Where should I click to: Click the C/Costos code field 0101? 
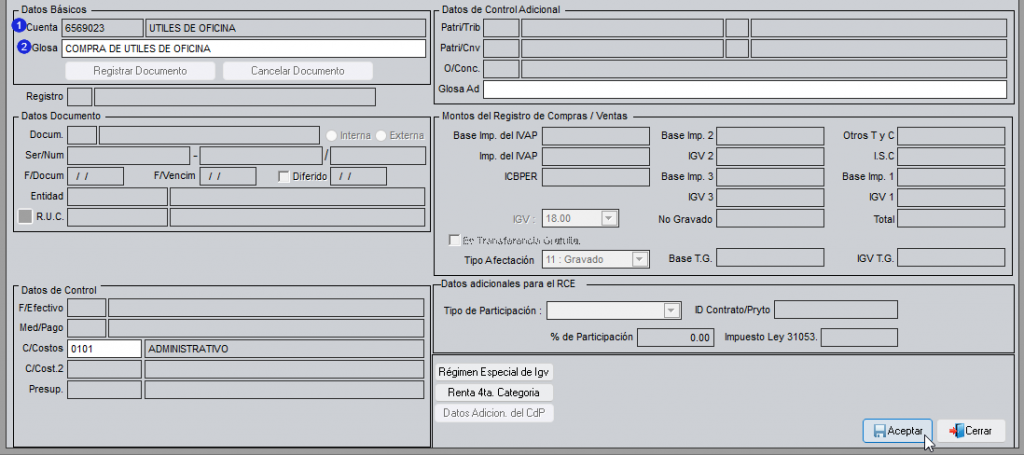(x=104, y=349)
